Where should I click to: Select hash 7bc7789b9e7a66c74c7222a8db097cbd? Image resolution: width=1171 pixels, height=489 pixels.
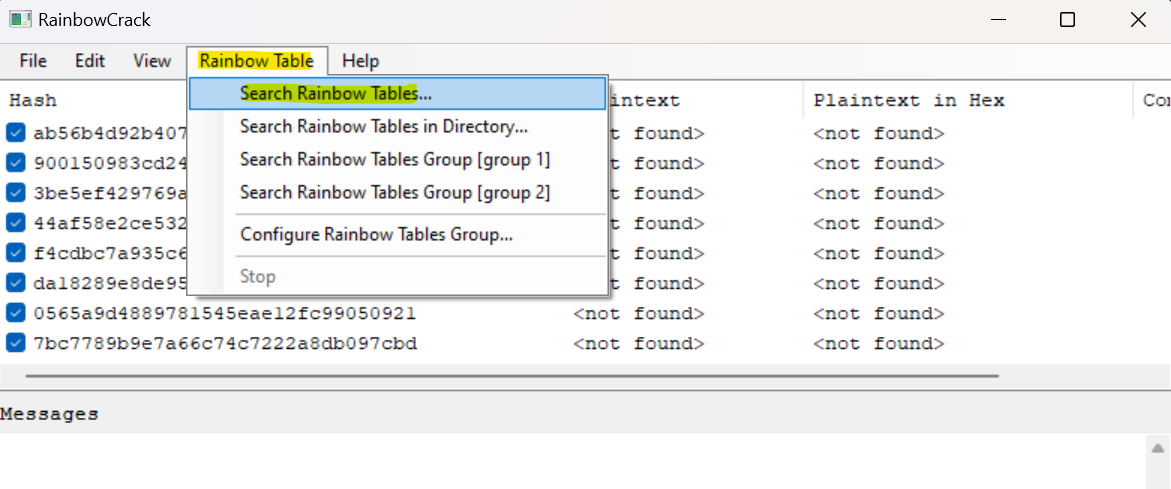pyautogui.click(x=225, y=344)
